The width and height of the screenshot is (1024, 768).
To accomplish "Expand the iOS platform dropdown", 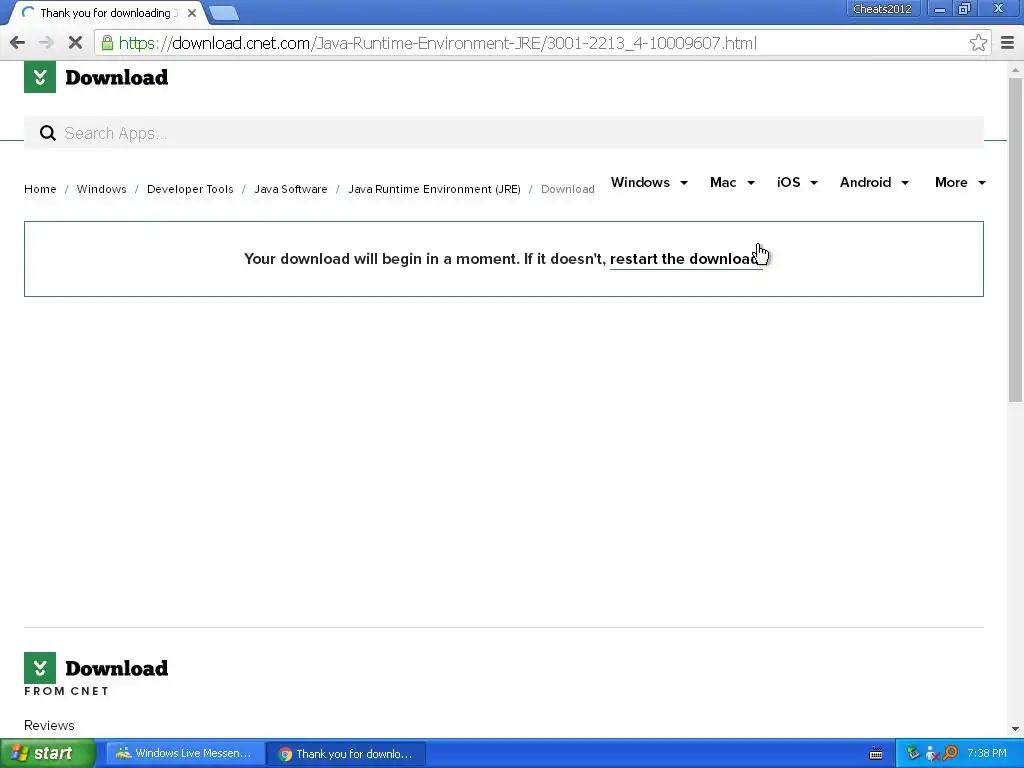I will 797,182.
